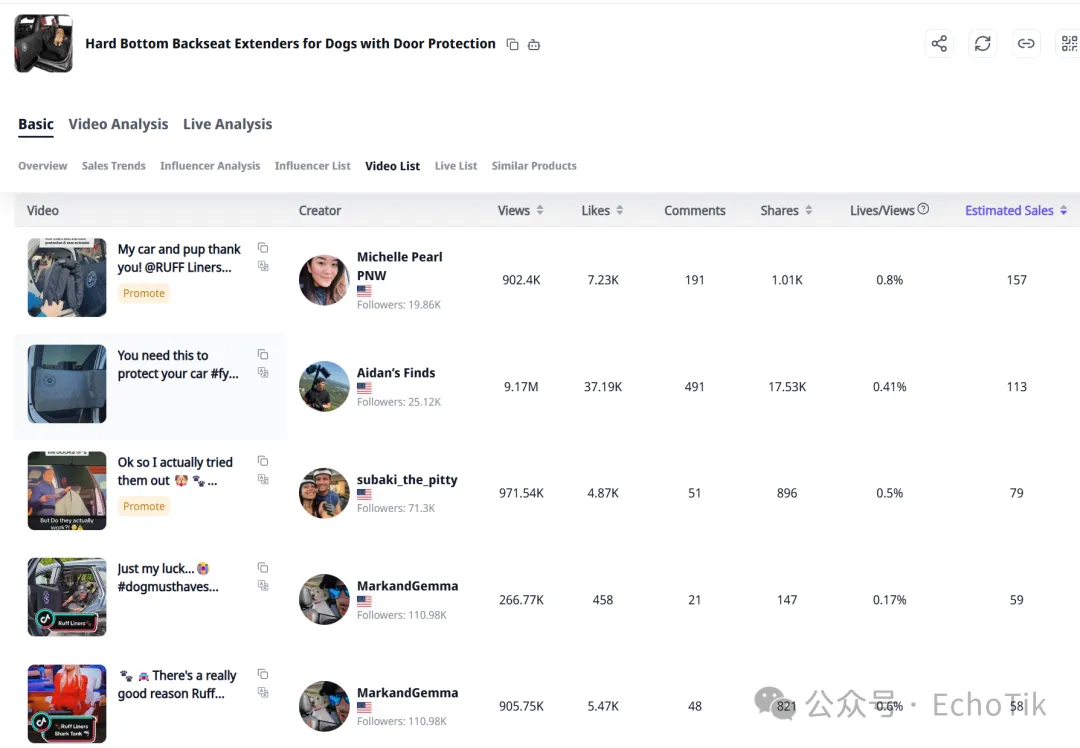Translate 'Ok so I actually tried' video title
The height and width of the screenshot is (748, 1080).
pyautogui.click(x=262, y=479)
